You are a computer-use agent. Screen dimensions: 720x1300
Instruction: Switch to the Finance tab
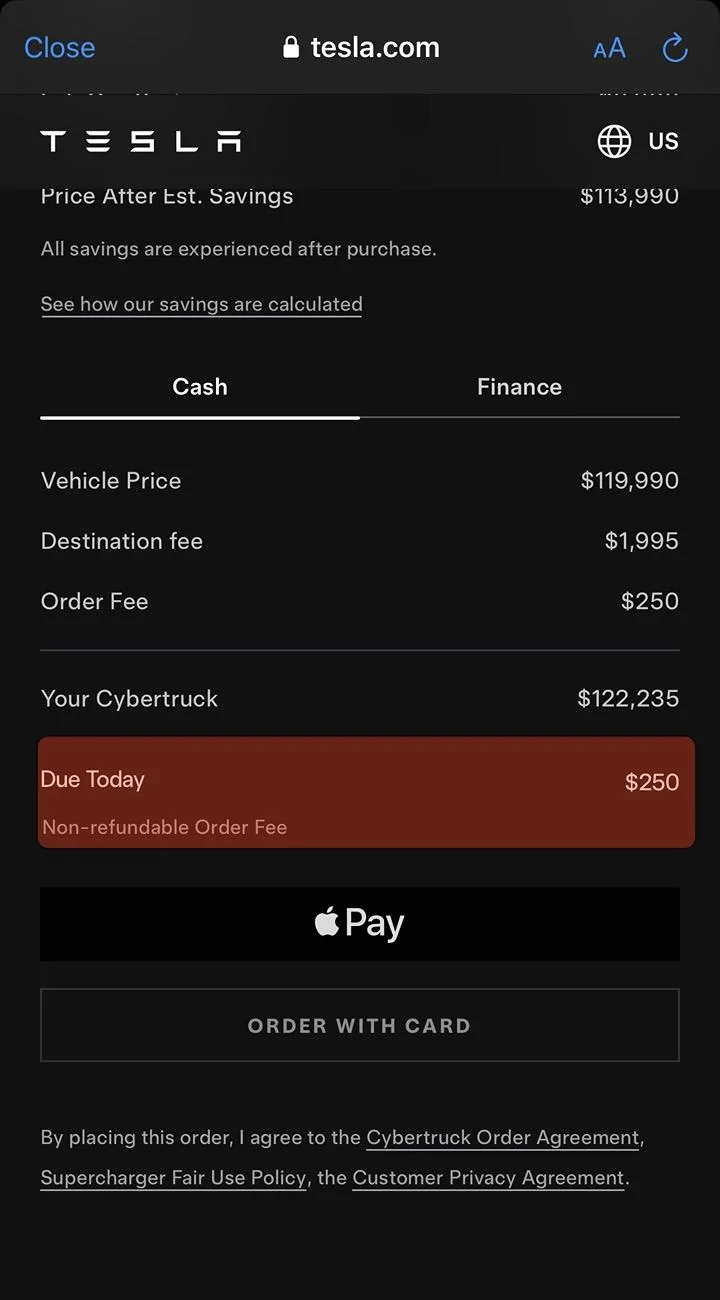coord(519,387)
